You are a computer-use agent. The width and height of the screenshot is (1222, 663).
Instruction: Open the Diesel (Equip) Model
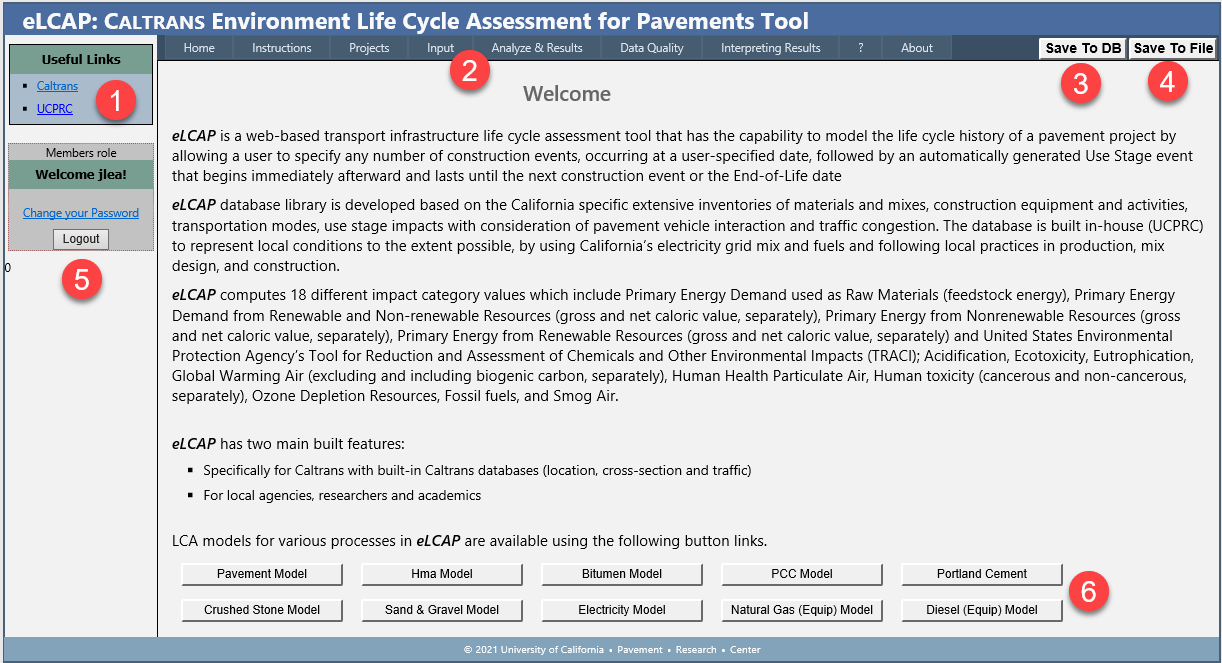pyautogui.click(x=981, y=610)
